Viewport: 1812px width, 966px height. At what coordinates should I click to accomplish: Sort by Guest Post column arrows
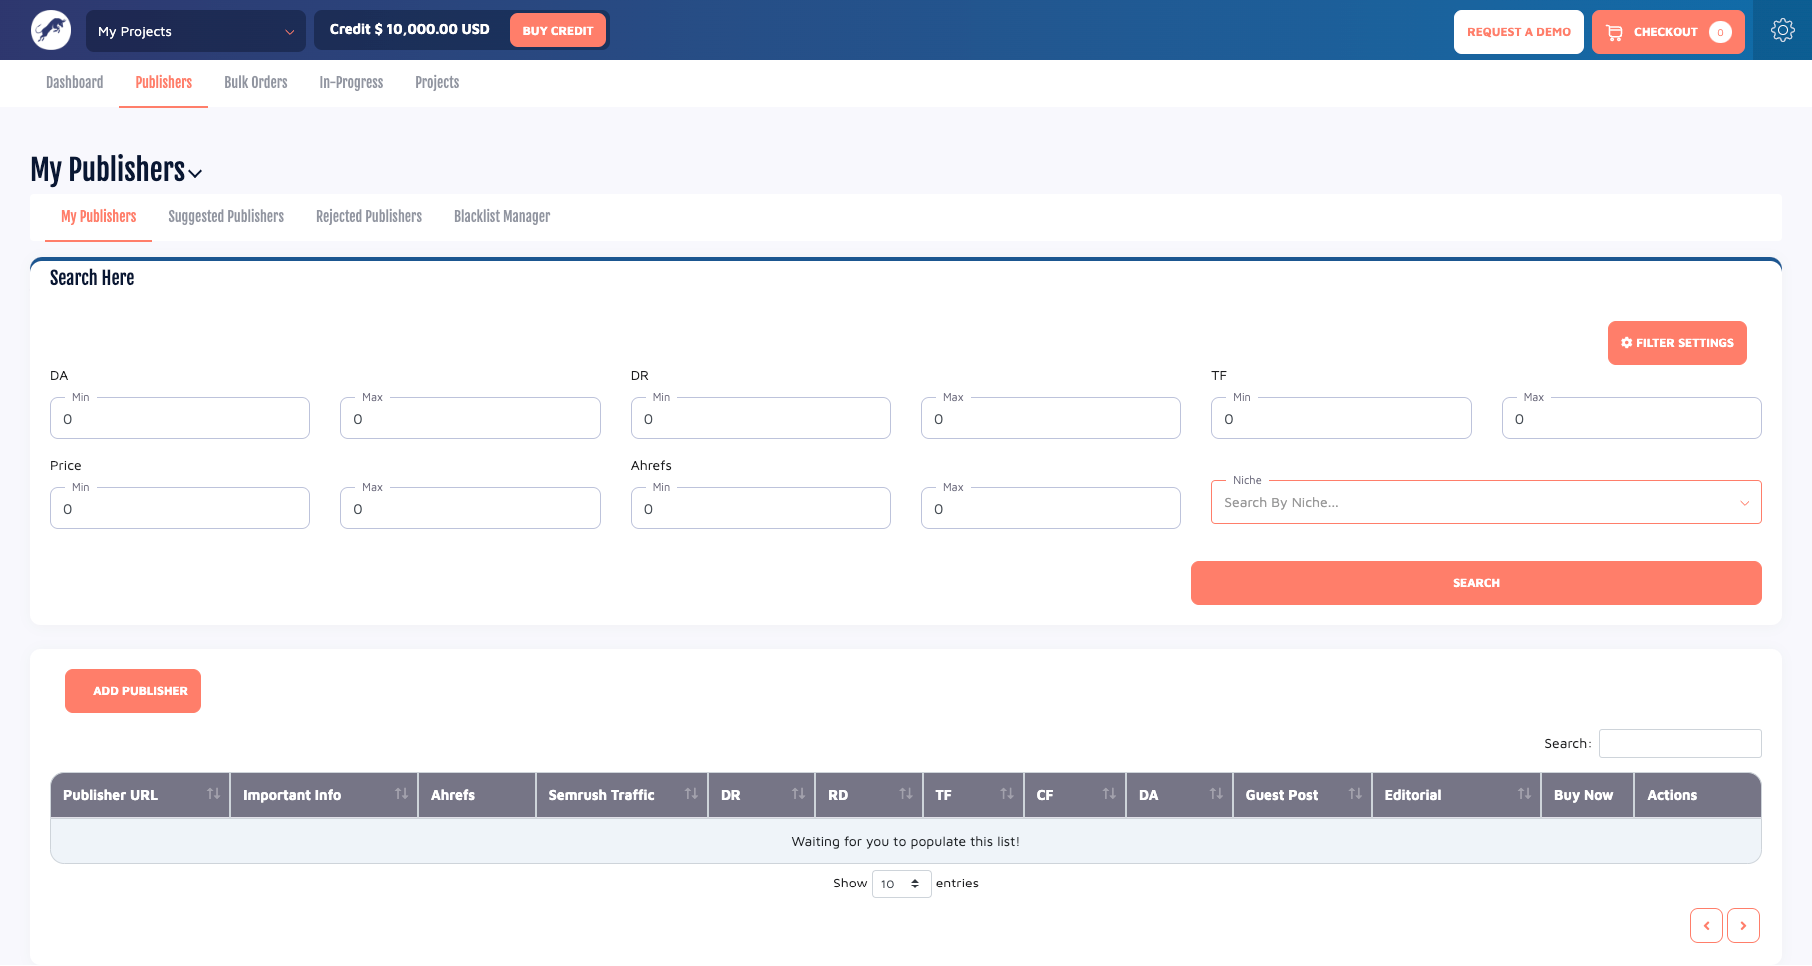pos(1355,794)
